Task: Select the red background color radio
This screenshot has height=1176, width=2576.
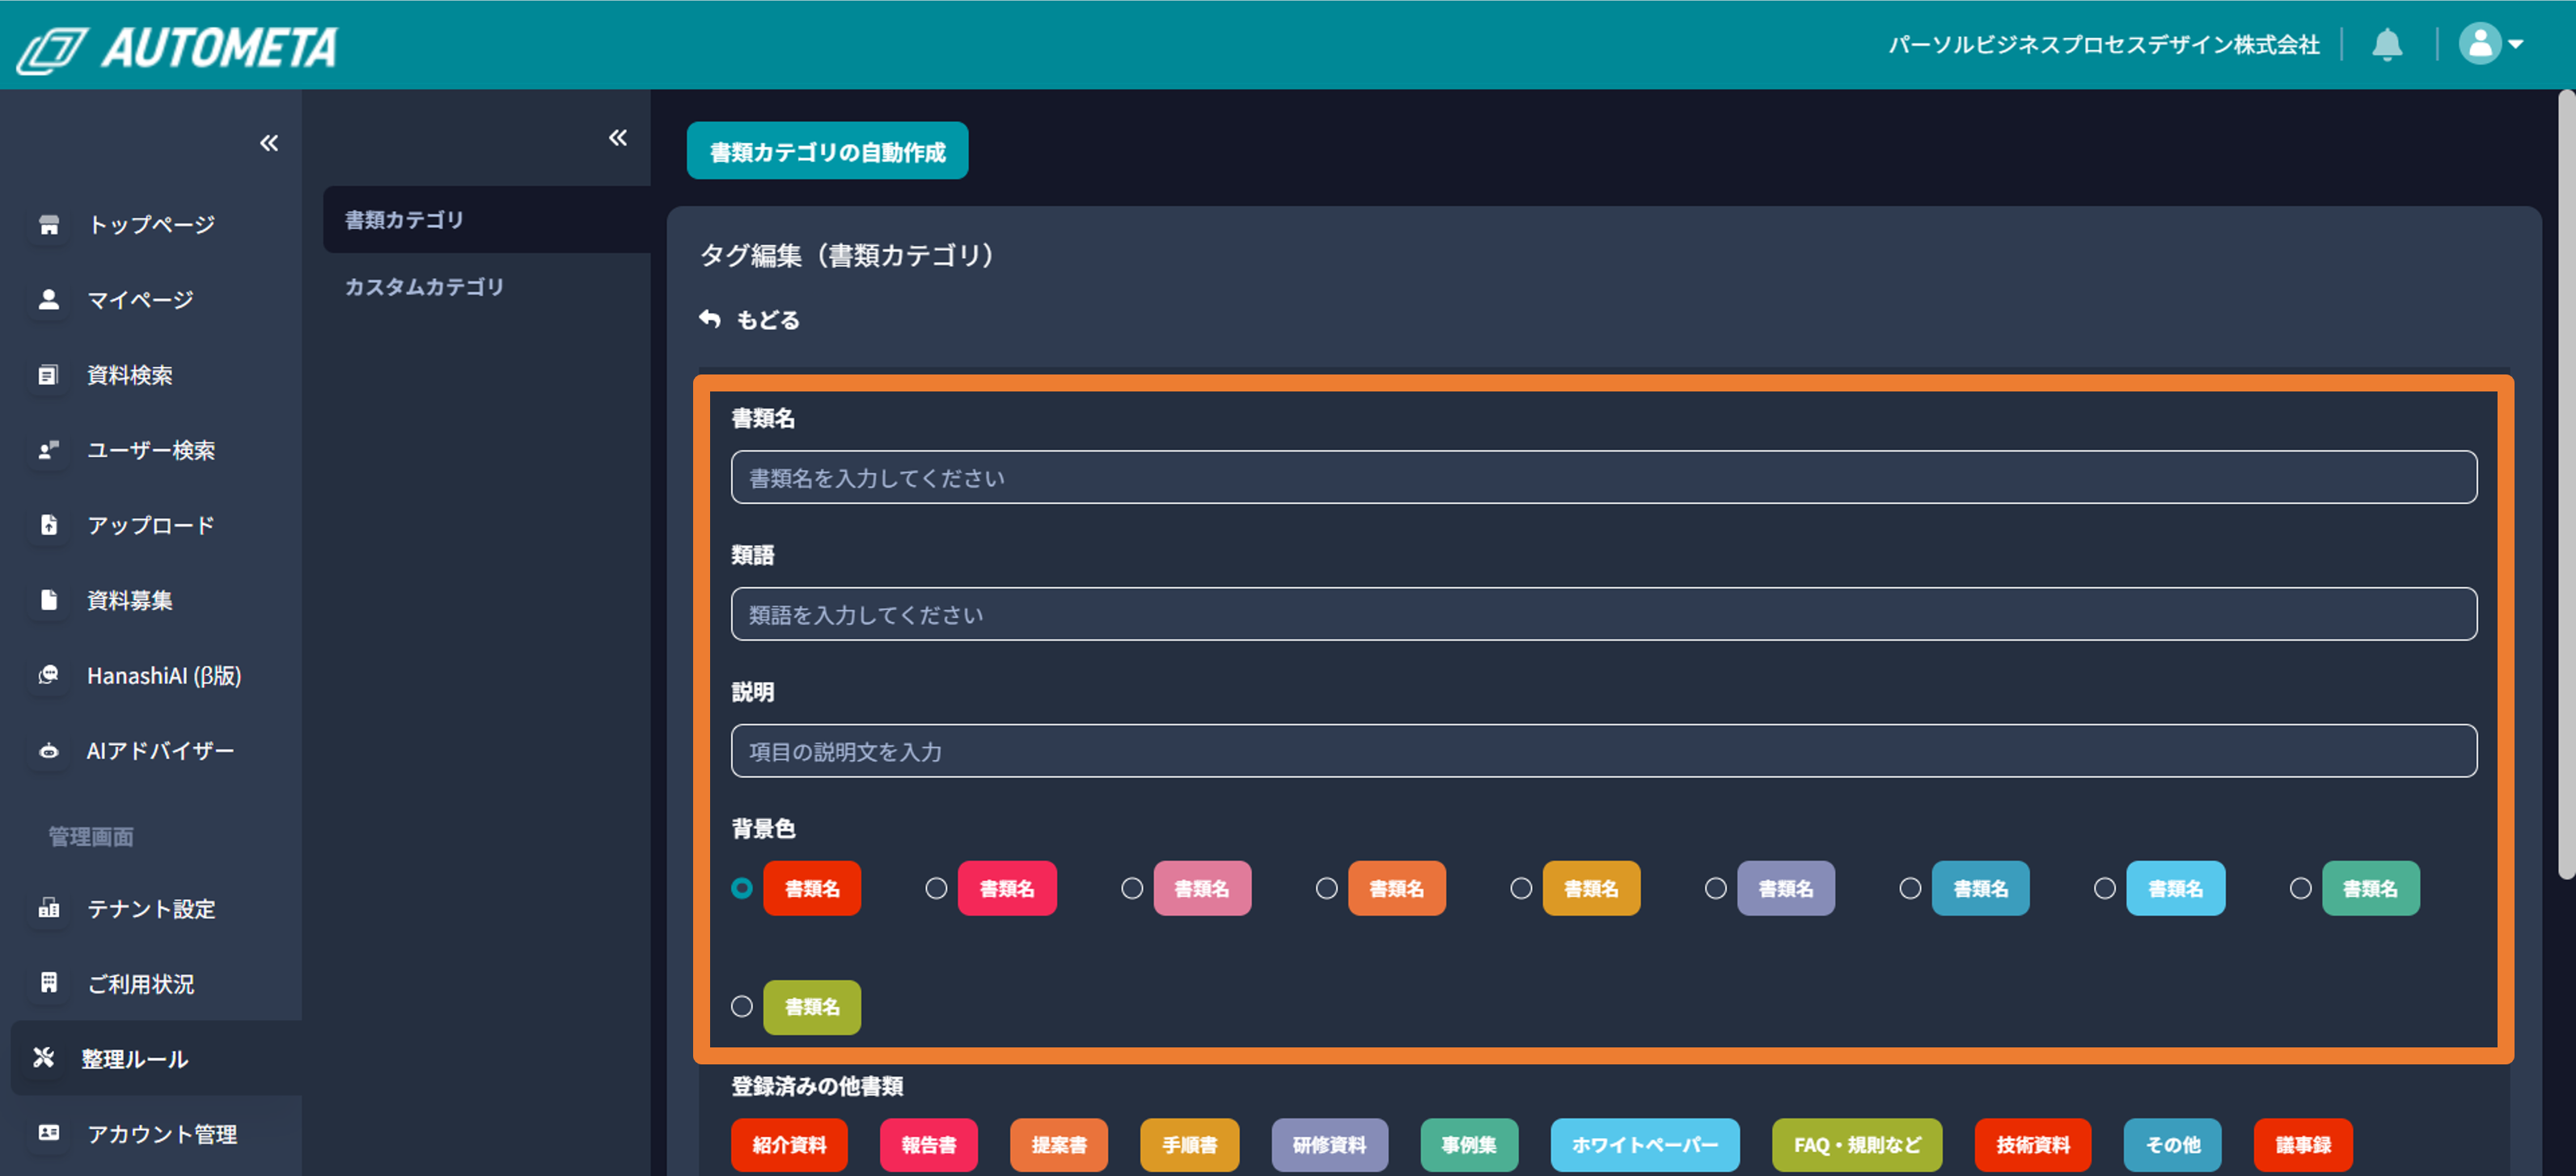Action: coord(742,888)
